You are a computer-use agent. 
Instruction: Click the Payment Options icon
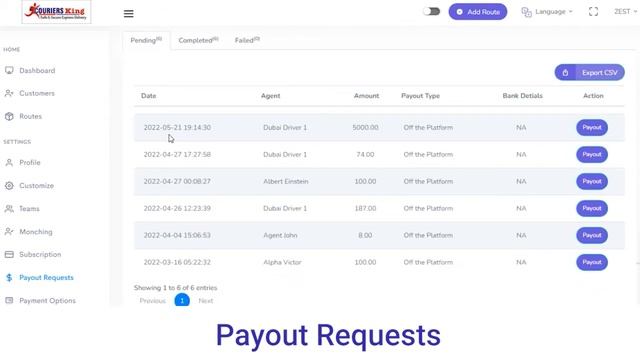9,300
